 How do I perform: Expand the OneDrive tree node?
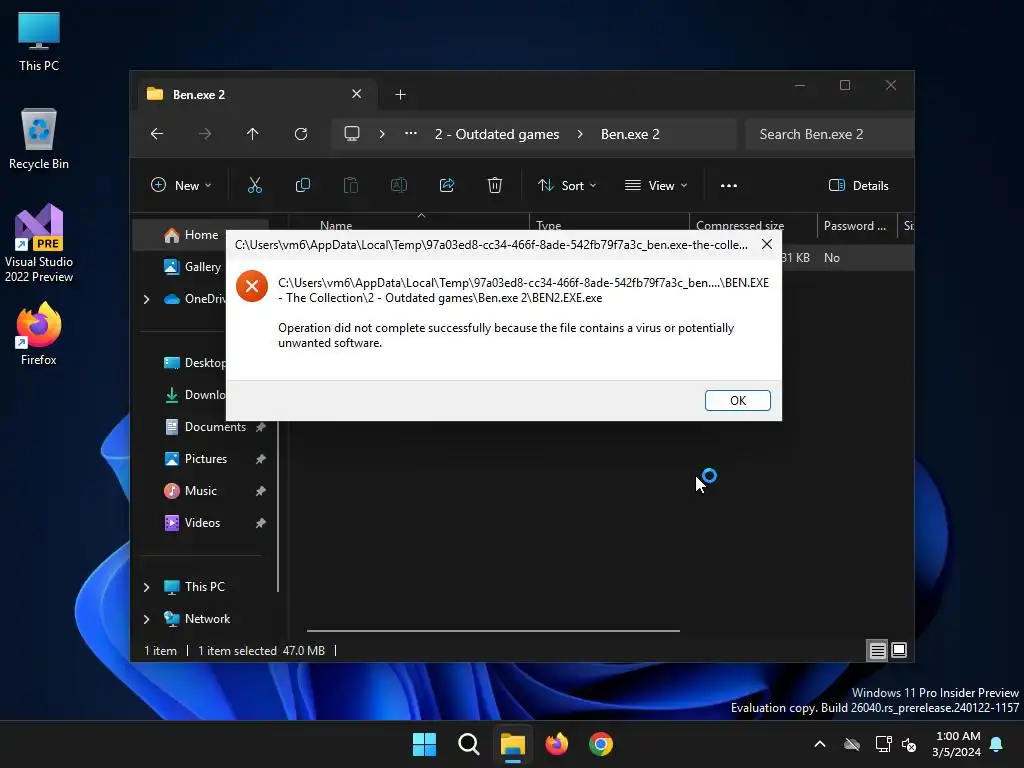click(146, 299)
